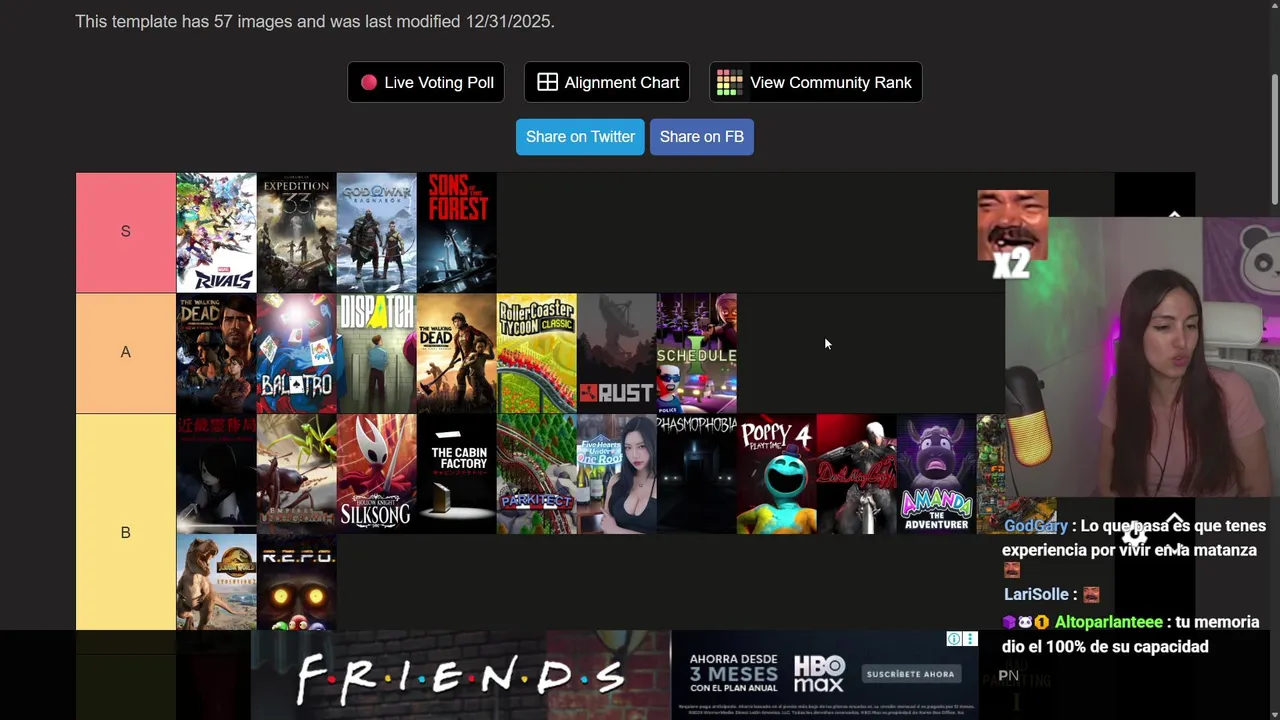Click the ad info 'i' icon
This screenshot has height=720, width=1280.
coord(954,639)
